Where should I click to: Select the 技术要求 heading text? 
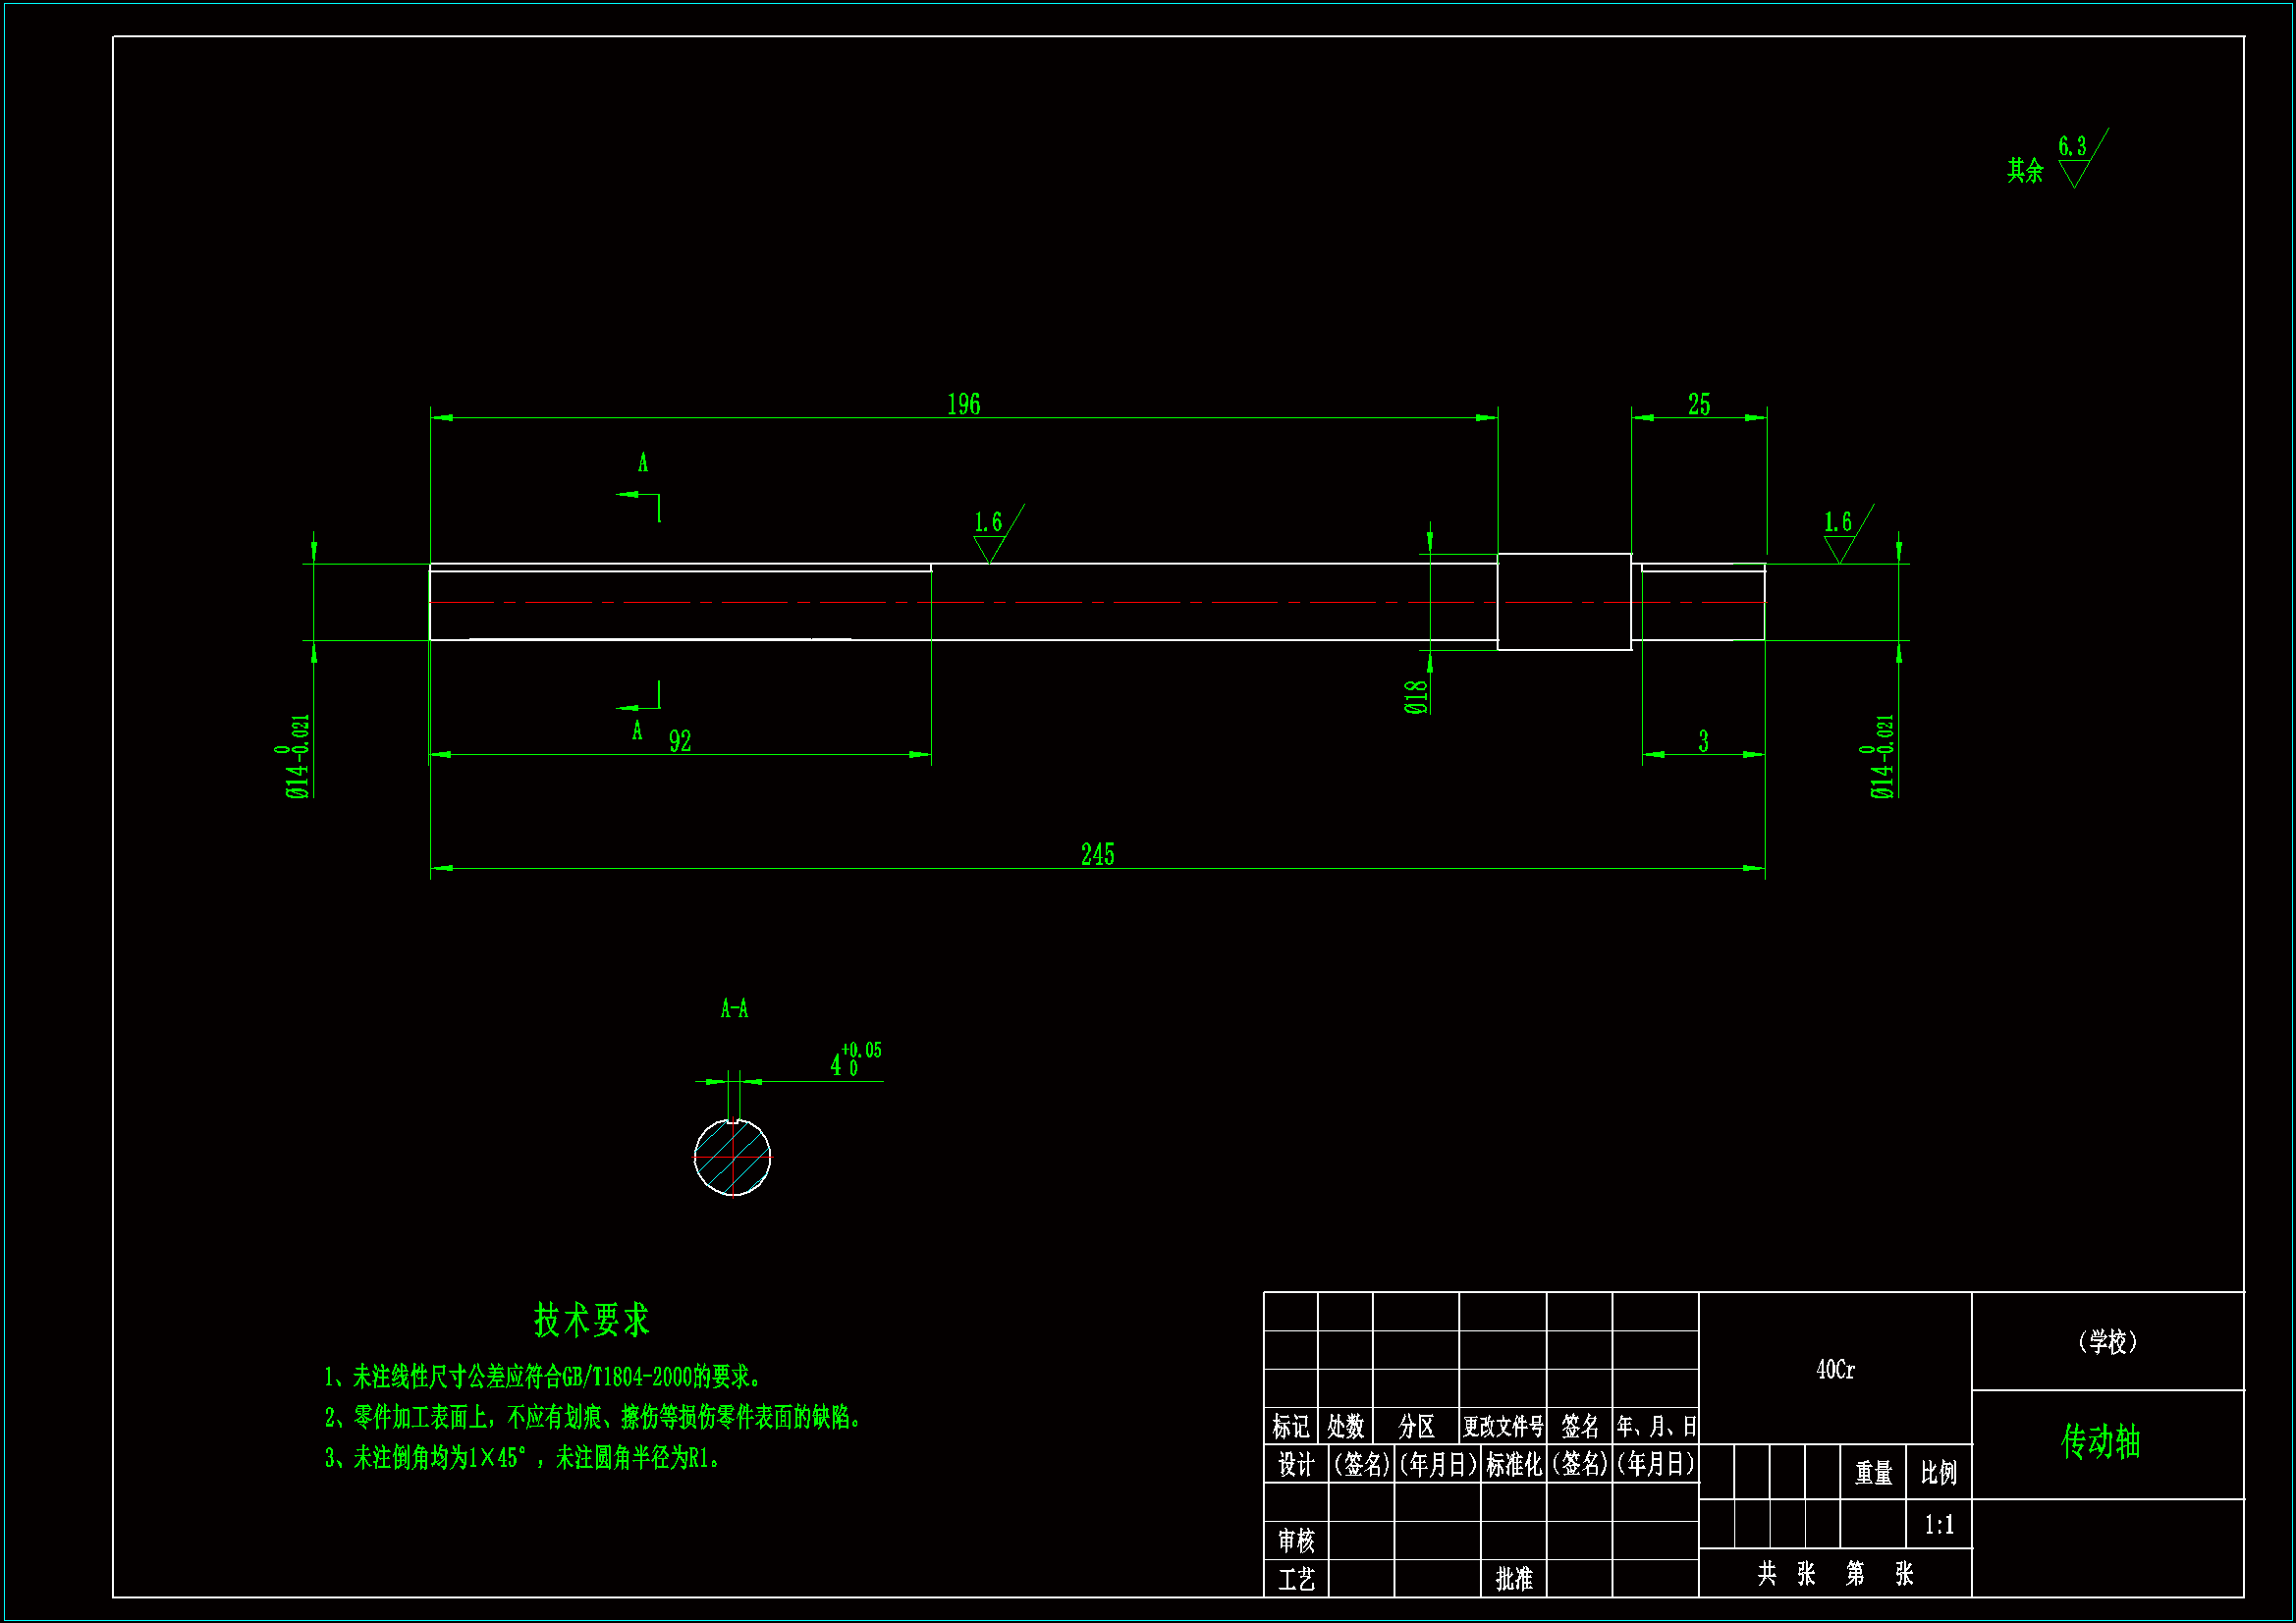[591, 1320]
